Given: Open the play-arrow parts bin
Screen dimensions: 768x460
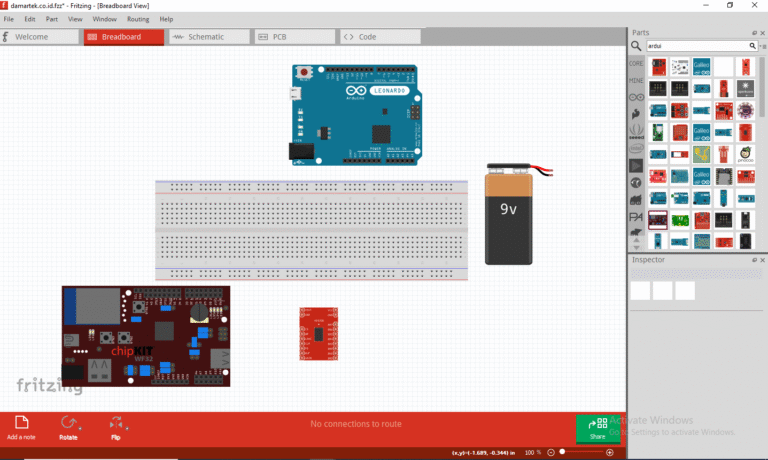Looking at the screenshot, I should 636,166.
